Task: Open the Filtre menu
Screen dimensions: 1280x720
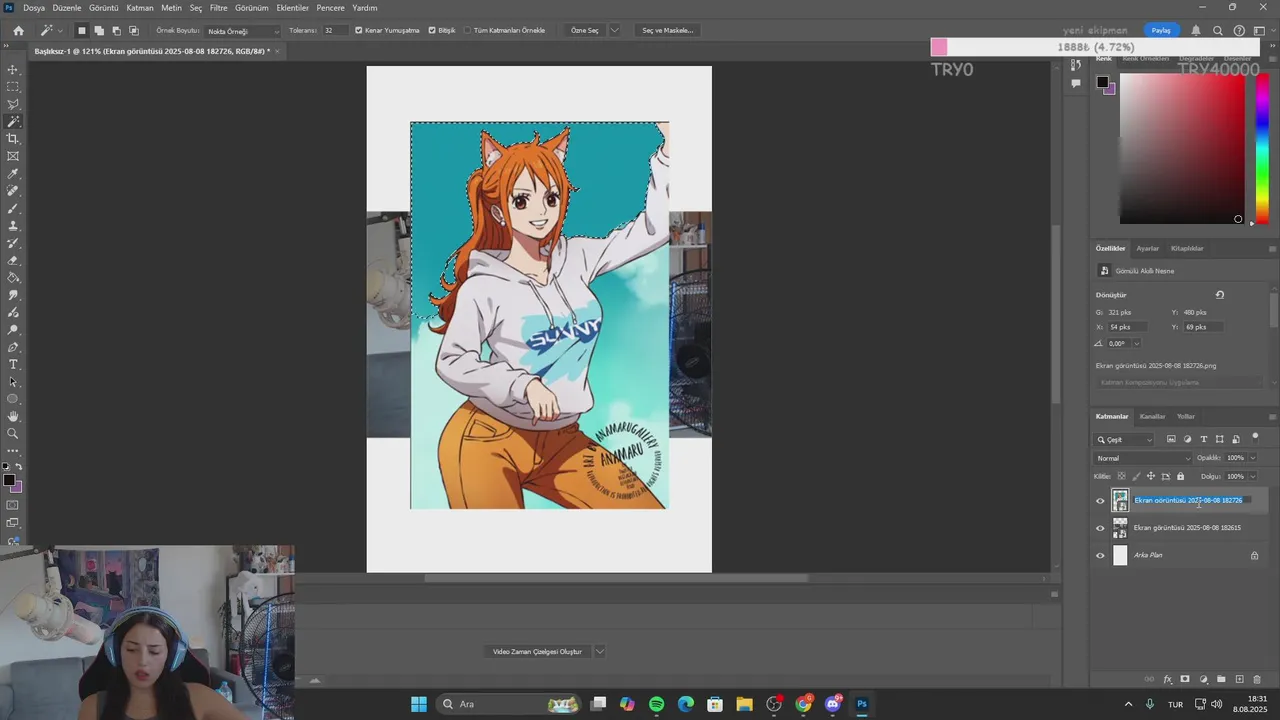Action: [218, 8]
